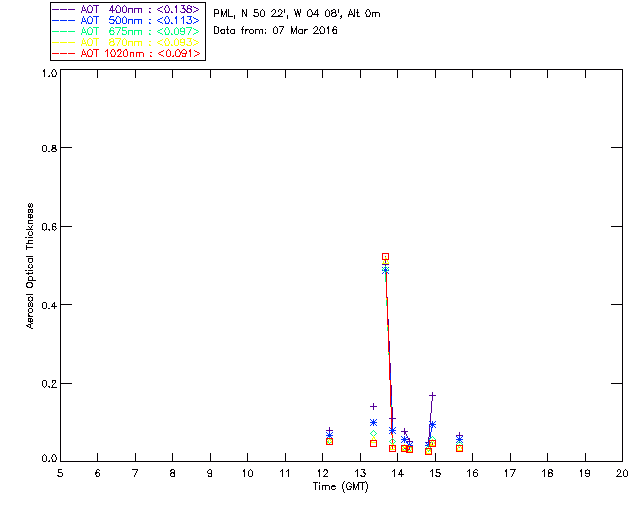Click the y-axis tick label 0.2
Viewport: 640px width, 512px height.
coord(49,384)
